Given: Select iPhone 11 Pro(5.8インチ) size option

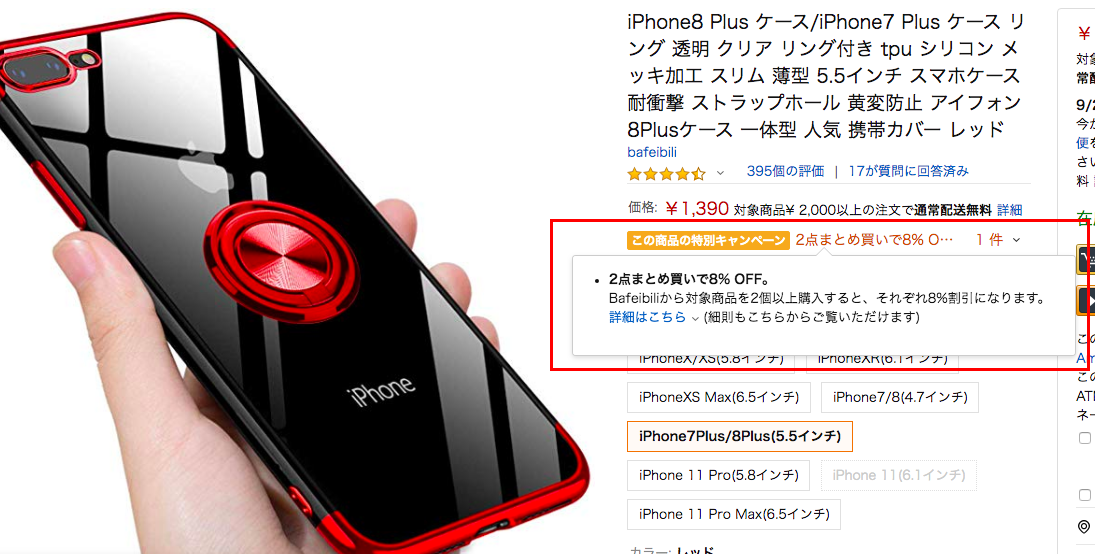Looking at the screenshot, I should click(719, 475).
